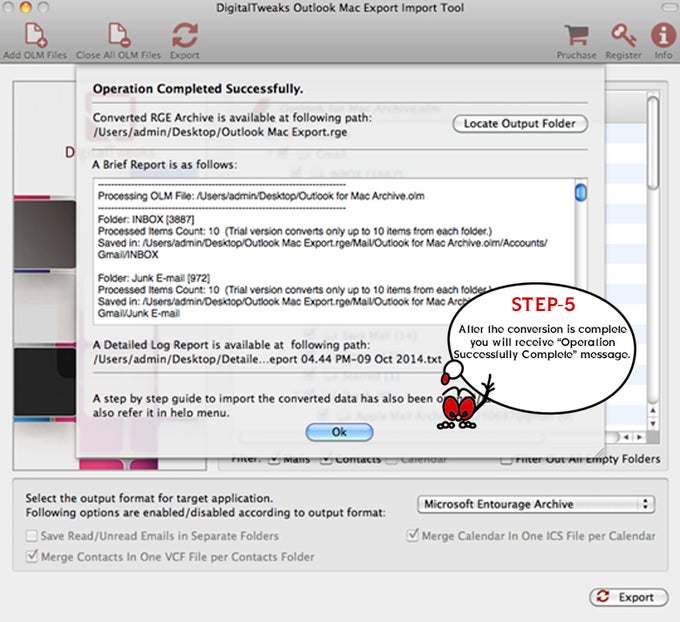Toggle the Filter Out All Empty Folders checkbox
Viewport: 680px width, 622px height.
(x=506, y=460)
